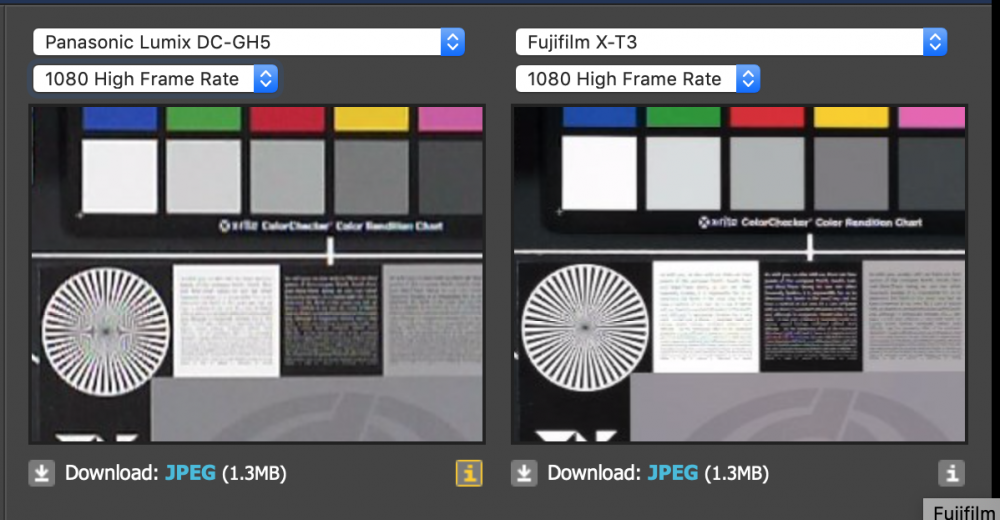The width and height of the screenshot is (1000, 520).
Task: Click the download icon under the Panasonic image
Action: point(41,473)
